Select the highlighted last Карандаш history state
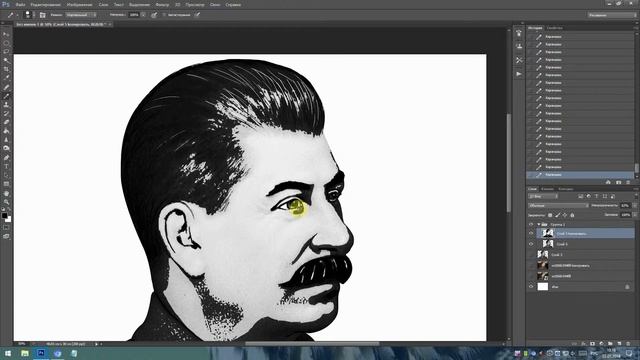640x360 pixels. pyautogui.click(x=580, y=175)
